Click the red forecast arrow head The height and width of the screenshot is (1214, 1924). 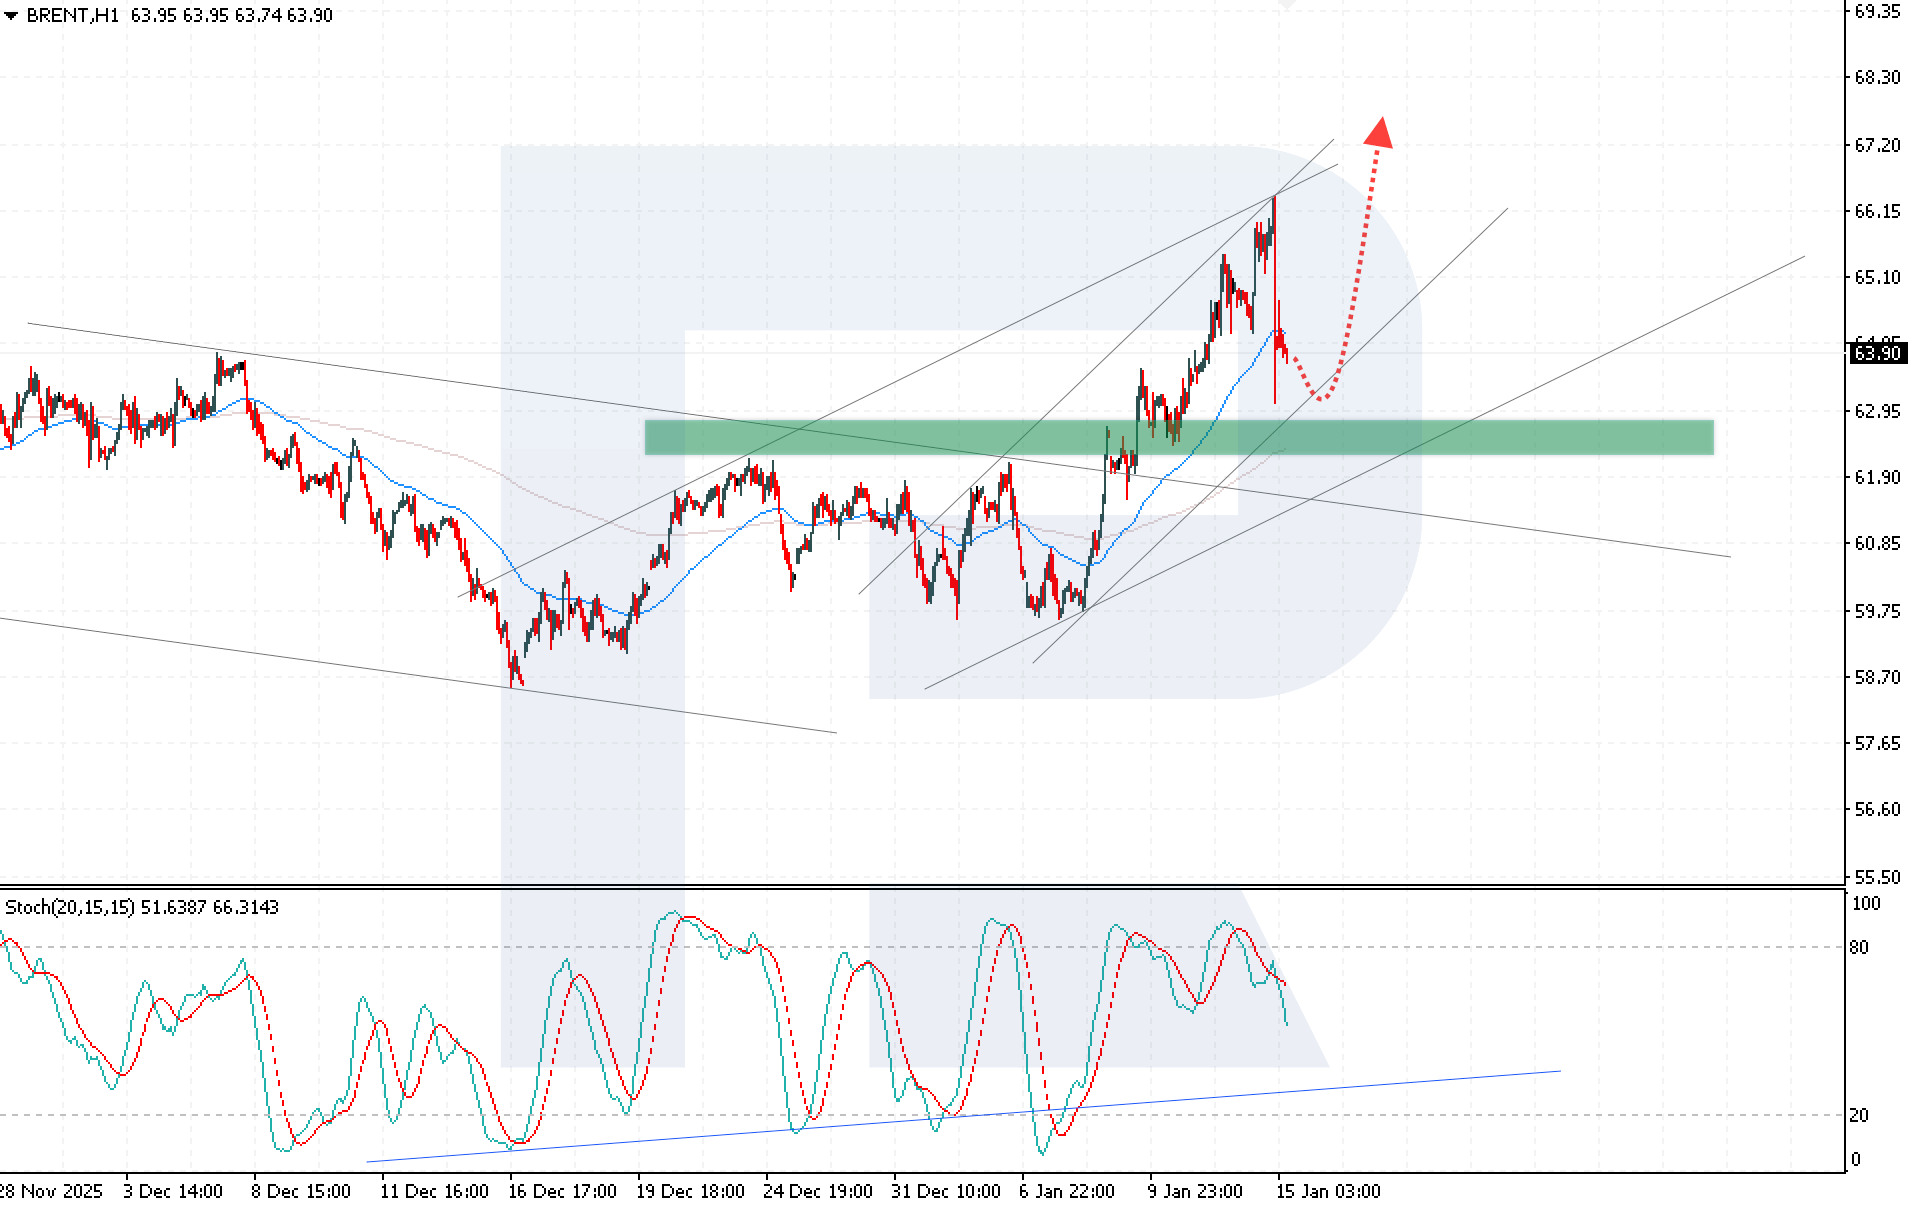tap(1379, 133)
